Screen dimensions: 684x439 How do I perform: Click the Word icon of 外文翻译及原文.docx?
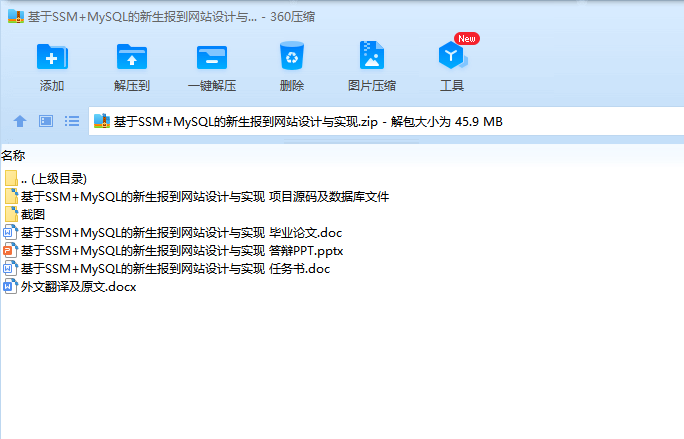click(x=10, y=286)
